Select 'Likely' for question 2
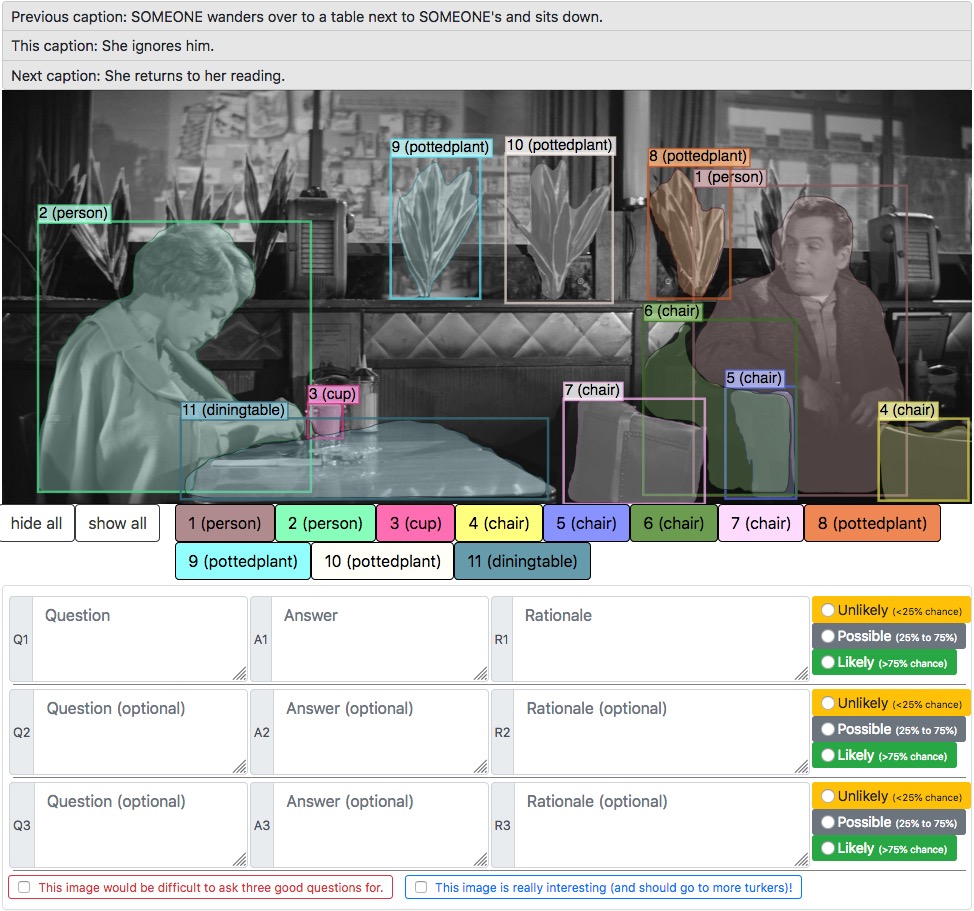The width and height of the screenshot is (974, 911). click(827, 756)
